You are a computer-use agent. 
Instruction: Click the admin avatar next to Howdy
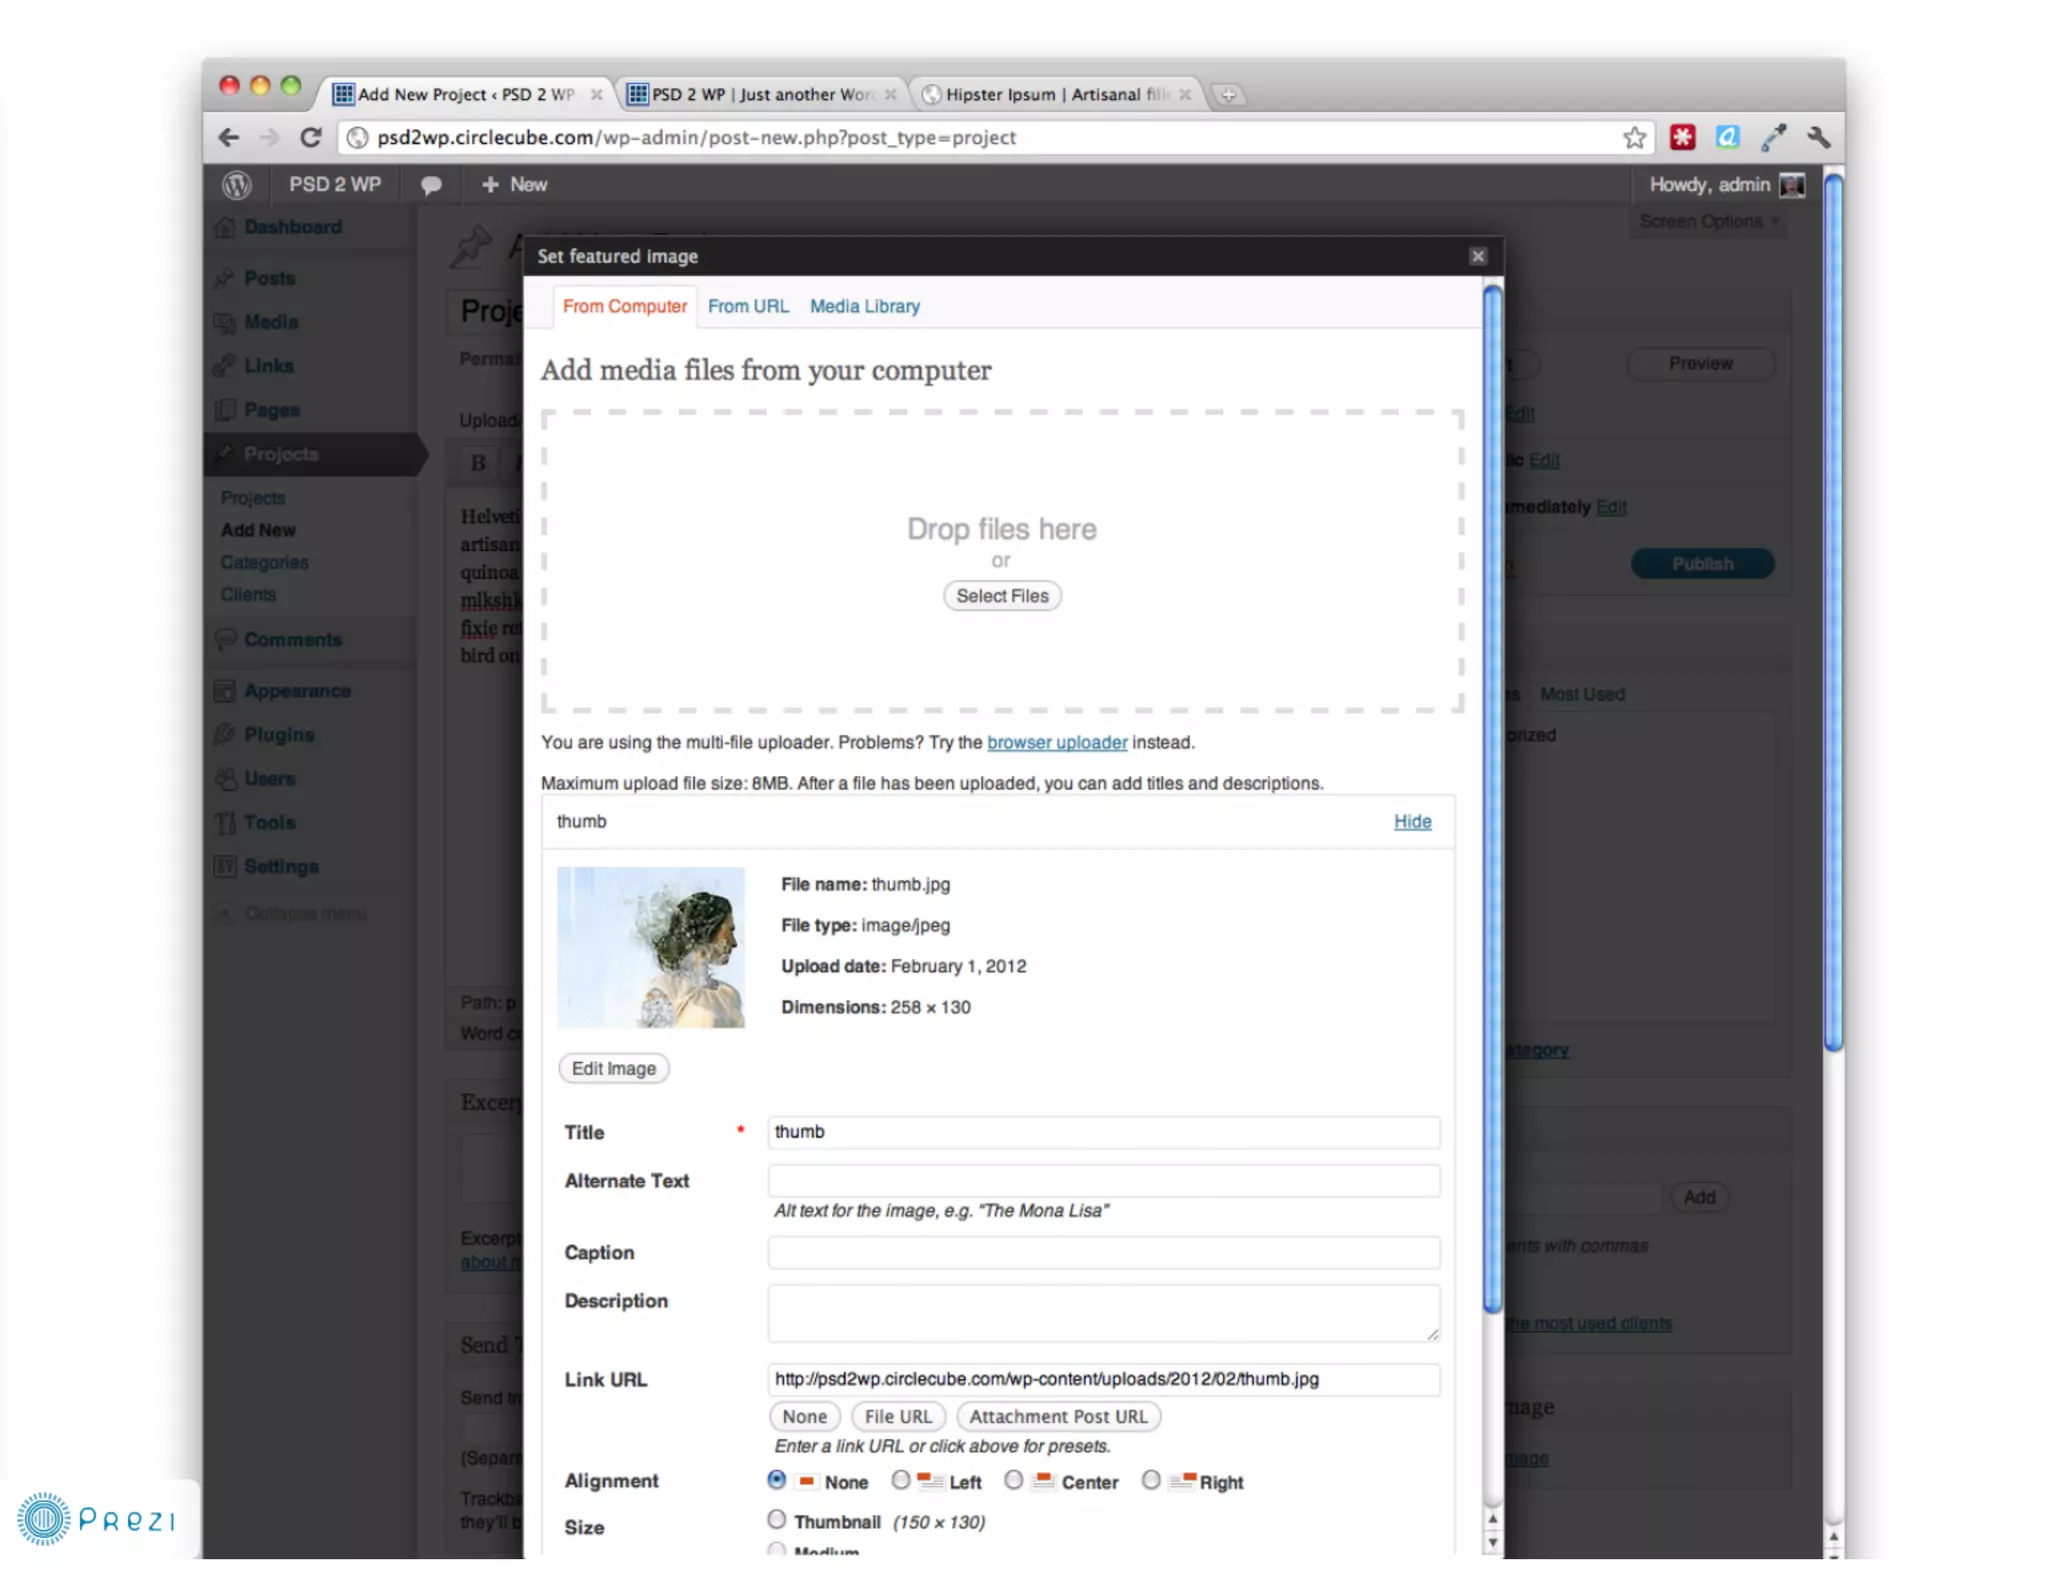point(1792,185)
